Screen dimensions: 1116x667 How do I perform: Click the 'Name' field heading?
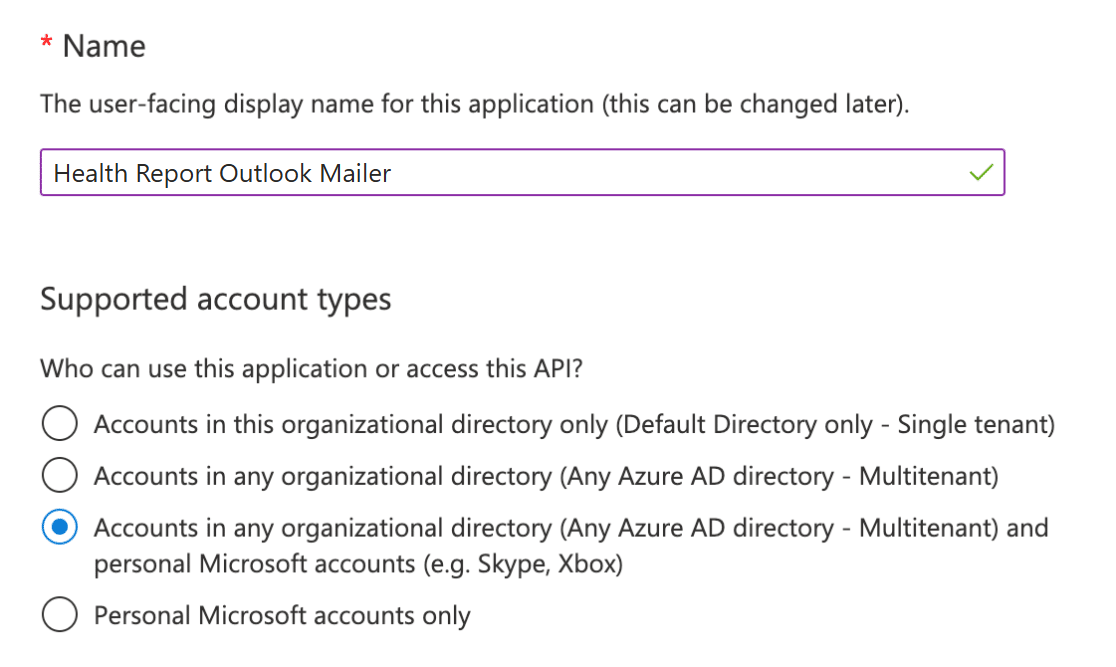[x=104, y=46]
